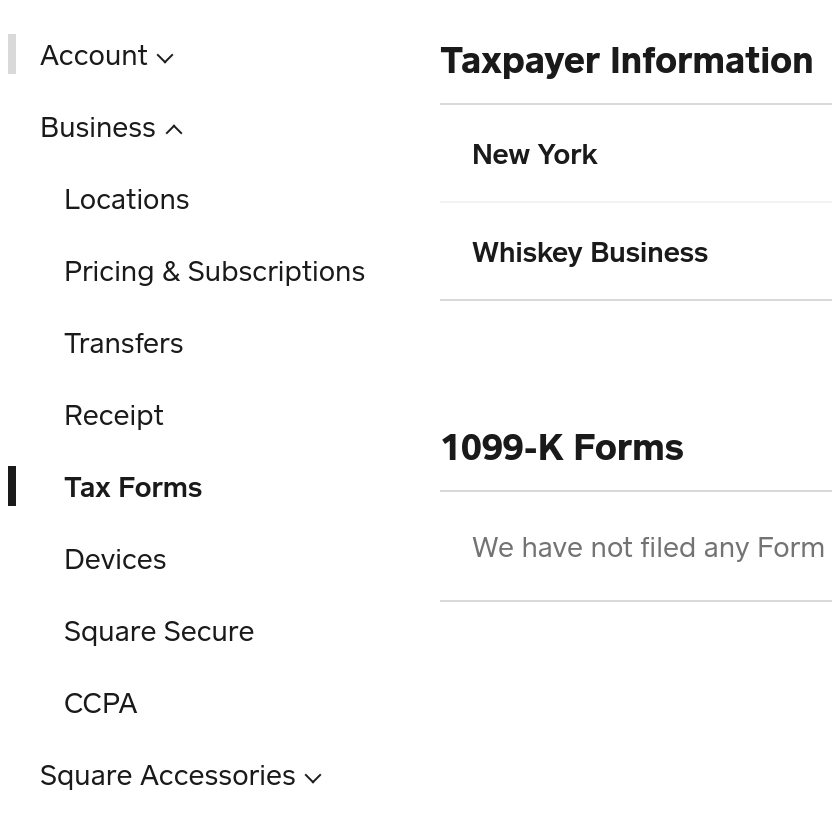Expand the Square Accessories chevron
The width and height of the screenshot is (832, 834).
coord(313,778)
